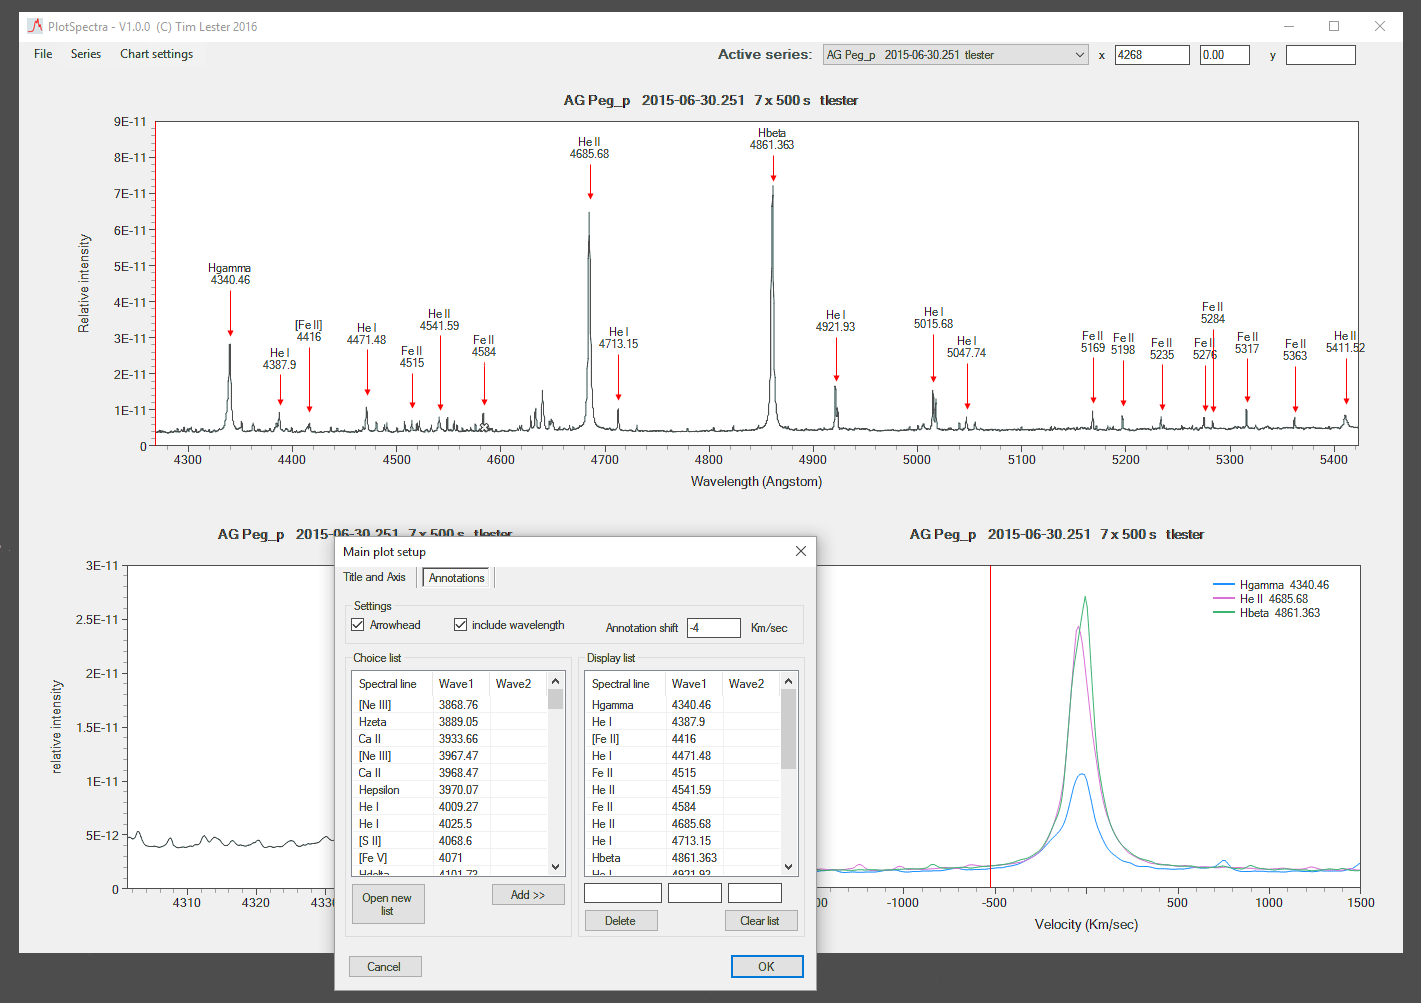
Task: Click the Clear list button
Action: click(760, 921)
